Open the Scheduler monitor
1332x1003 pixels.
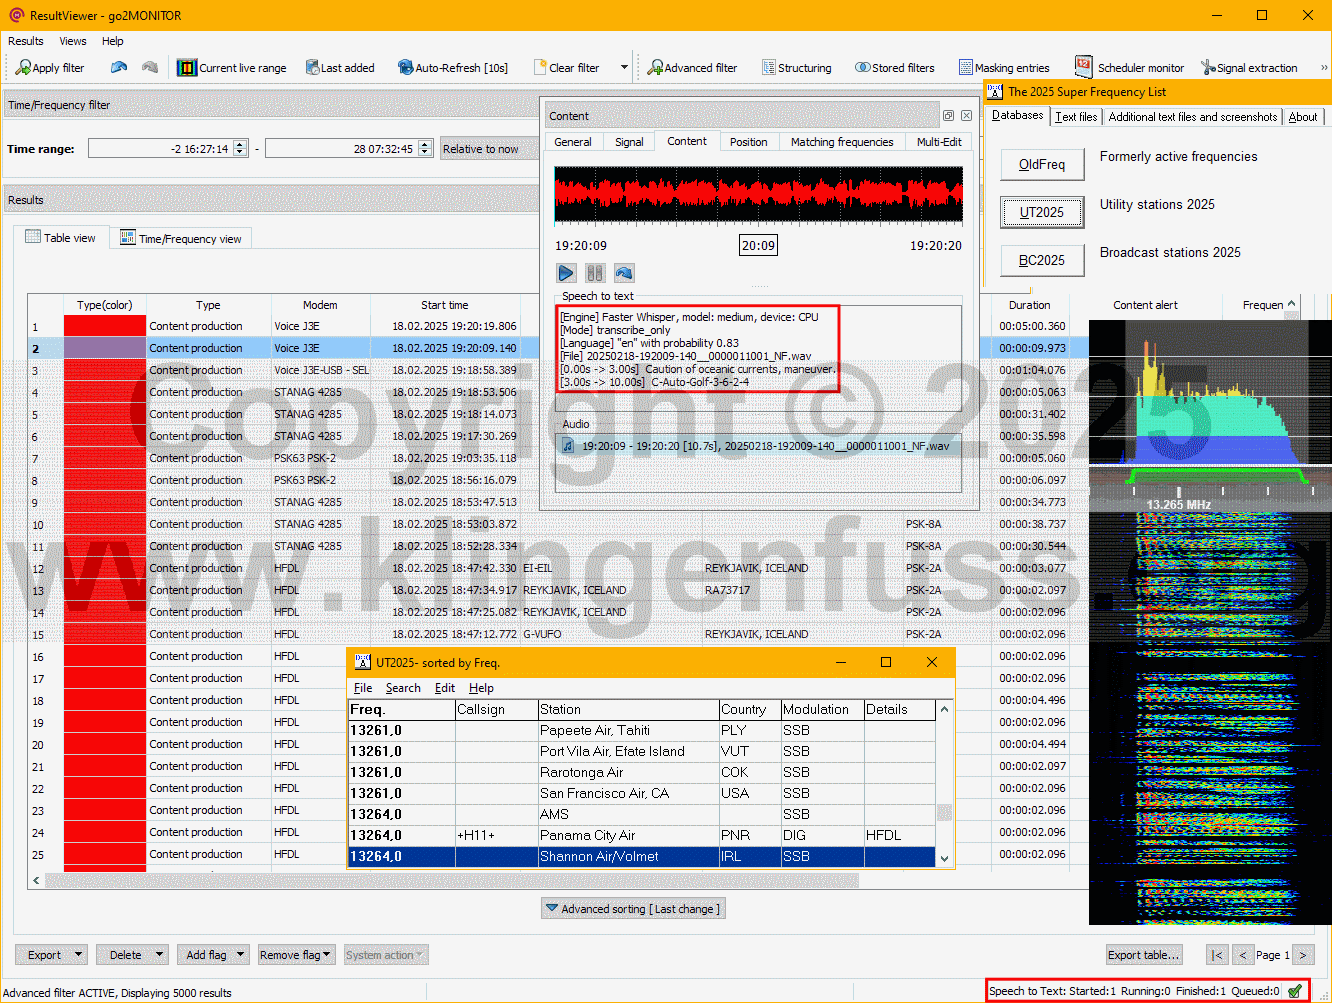tap(1129, 68)
